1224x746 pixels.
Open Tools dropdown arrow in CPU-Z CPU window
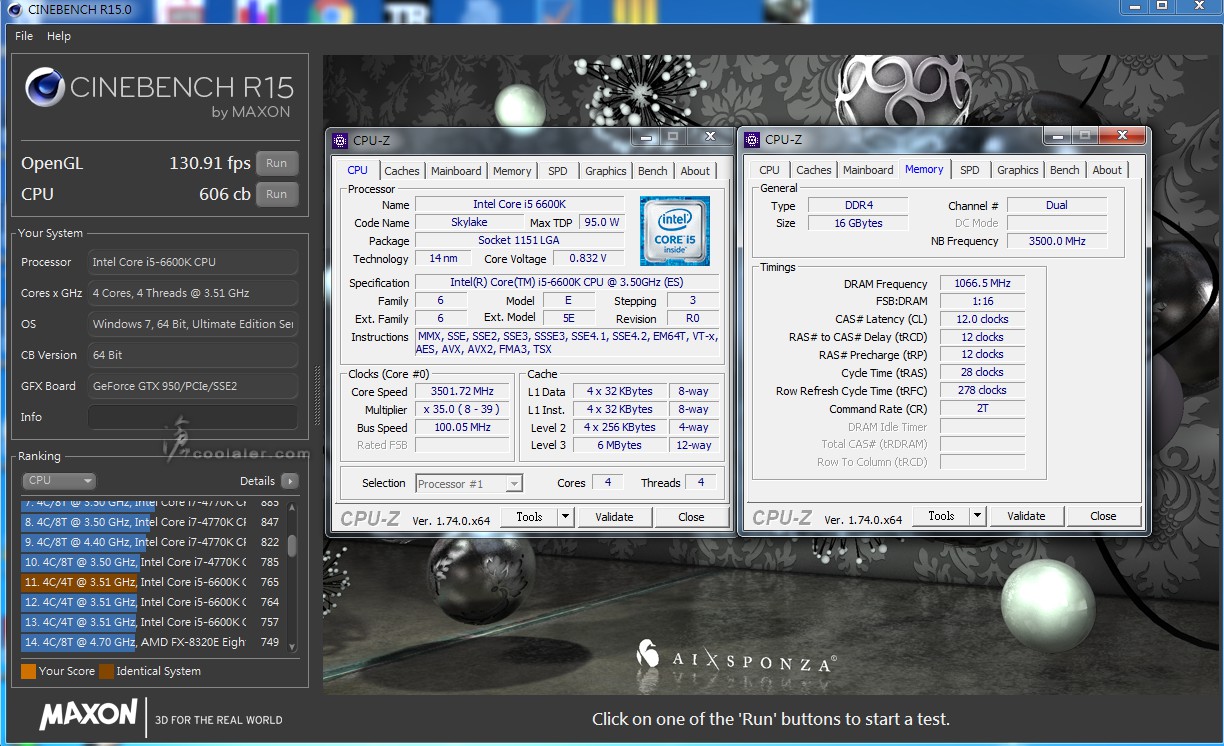565,517
